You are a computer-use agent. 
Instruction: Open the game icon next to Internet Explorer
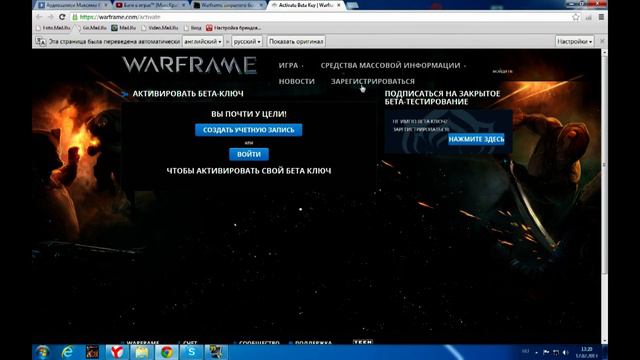click(92, 352)
